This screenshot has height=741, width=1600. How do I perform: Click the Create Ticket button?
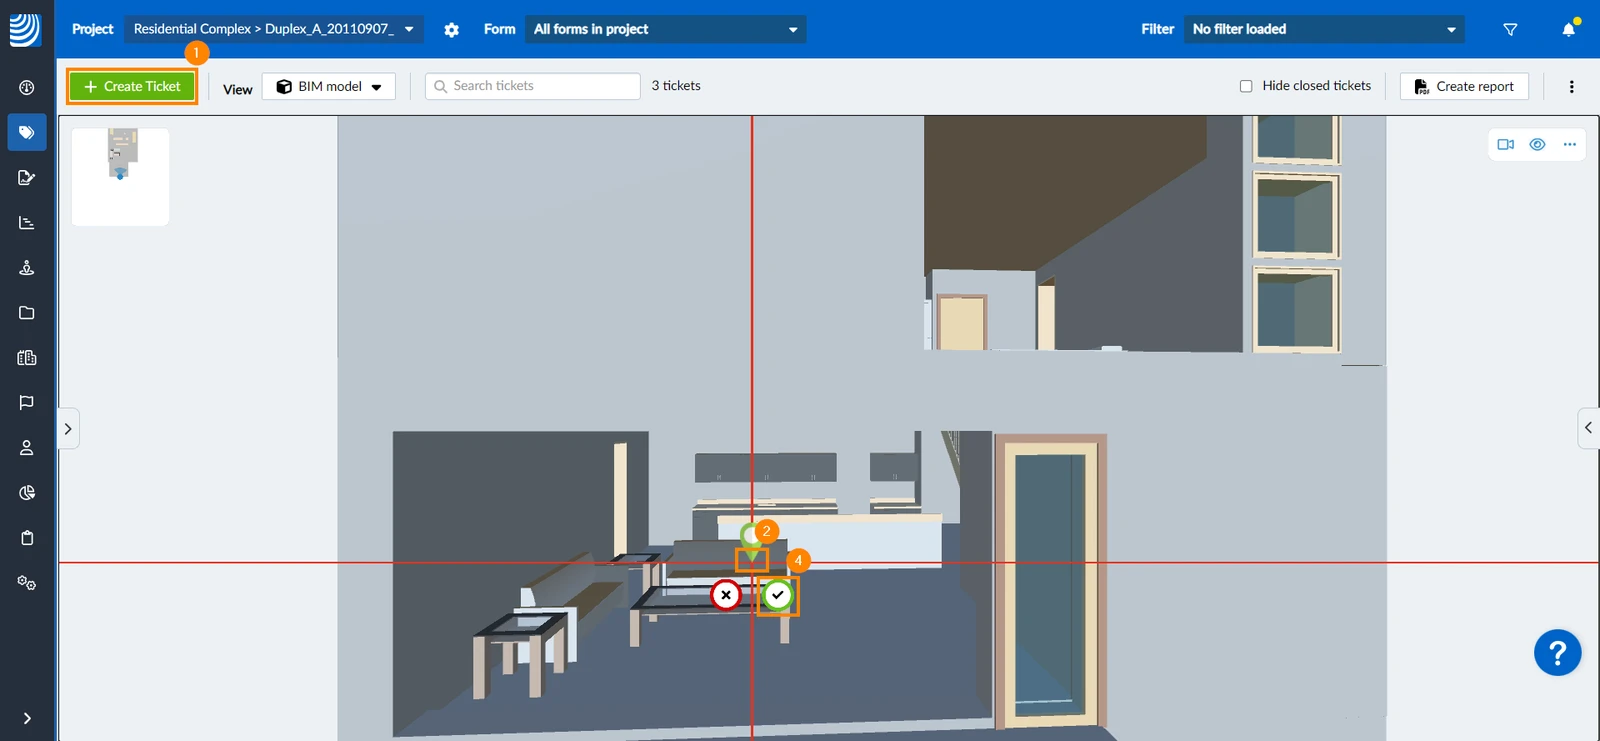coord(132,86)
